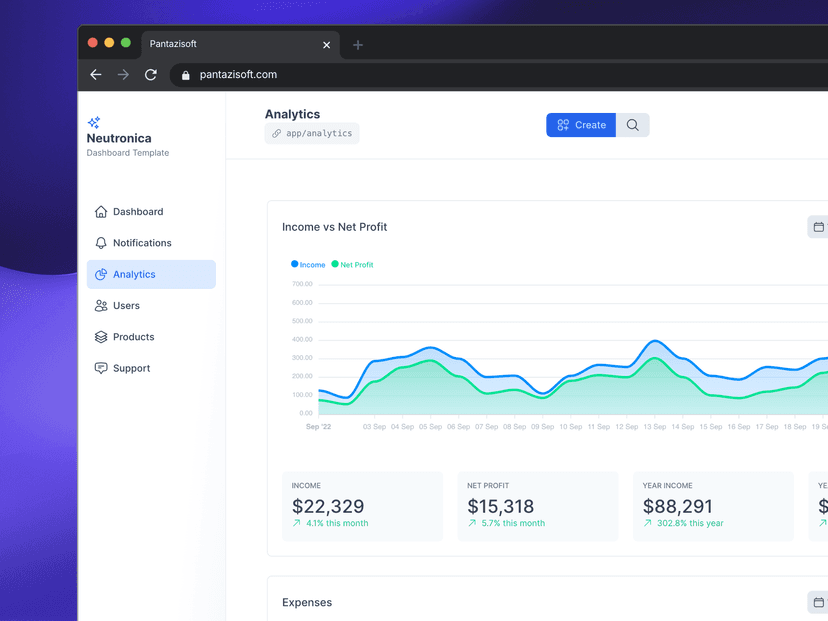Click the Neutronica sparkle logo
Image resolution: width=828 pixels, height=621 pixels.
[94, 123]
